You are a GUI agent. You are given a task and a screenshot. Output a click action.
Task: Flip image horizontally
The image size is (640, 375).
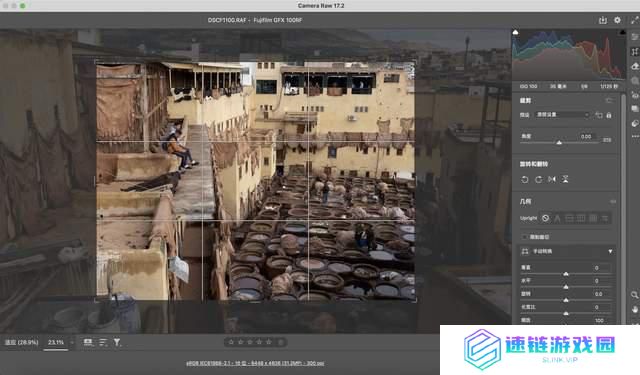click(552, 180)
